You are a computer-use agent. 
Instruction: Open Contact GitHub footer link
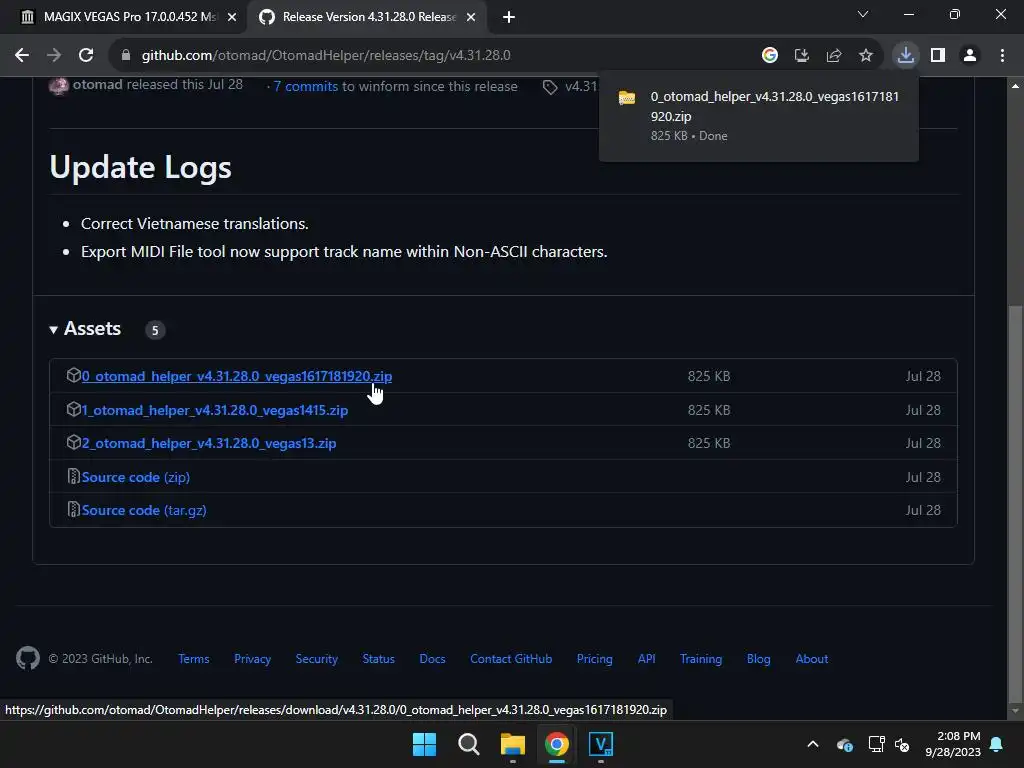[x=511, y=659]
